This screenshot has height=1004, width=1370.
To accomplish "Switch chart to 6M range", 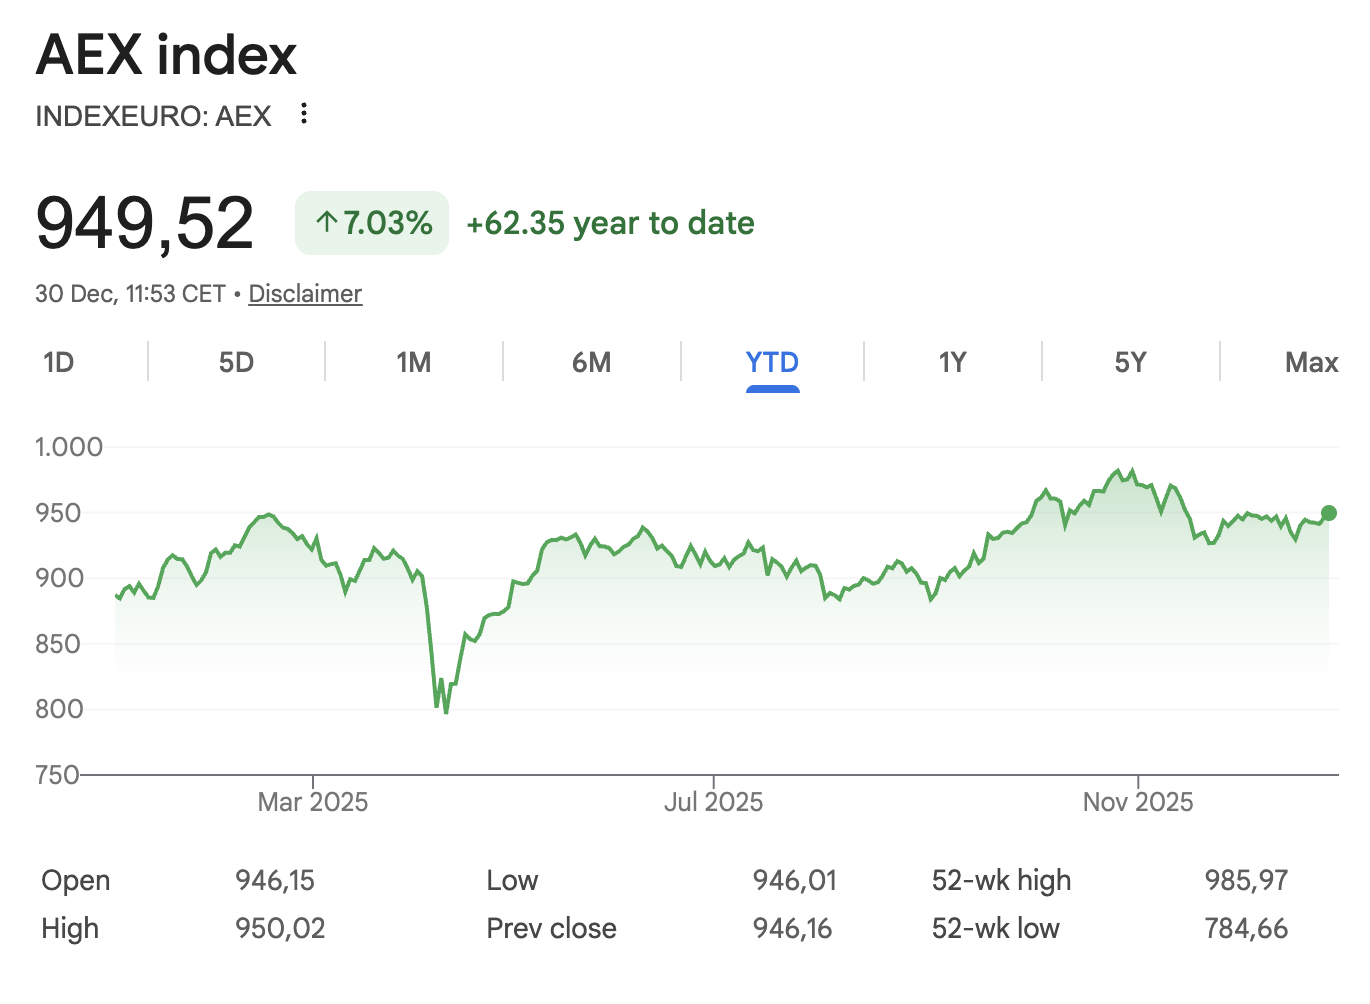I will click(592, 362).
